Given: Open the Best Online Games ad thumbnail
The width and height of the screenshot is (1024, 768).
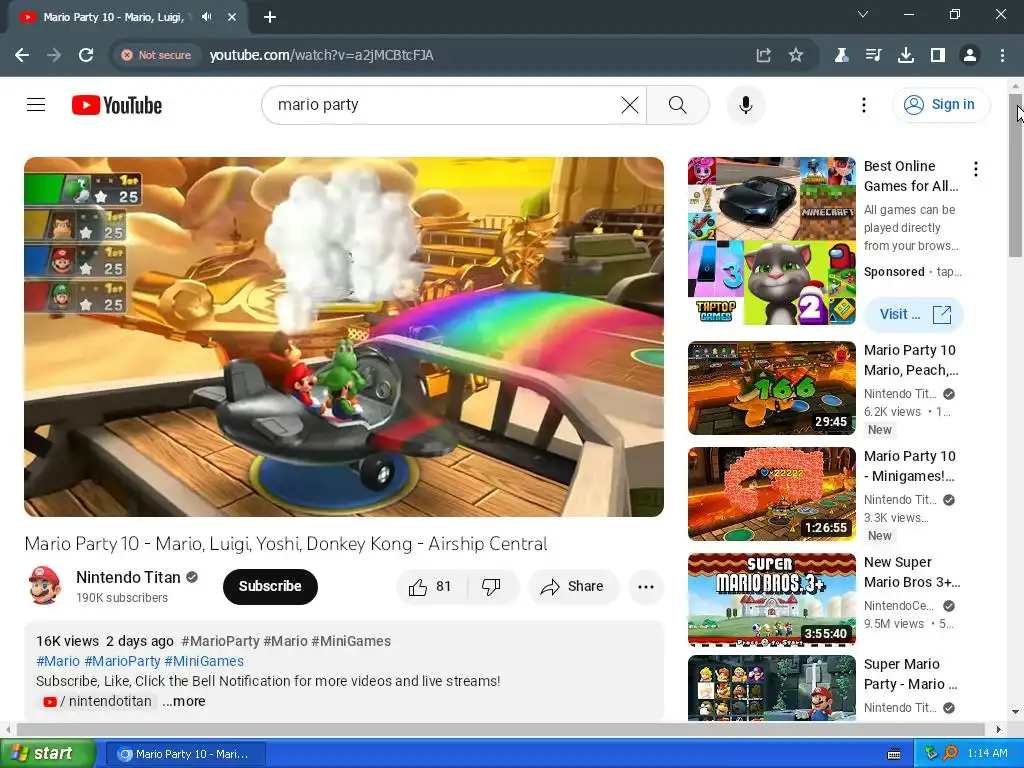Looking at the screenshot, I should pos(772,241).
